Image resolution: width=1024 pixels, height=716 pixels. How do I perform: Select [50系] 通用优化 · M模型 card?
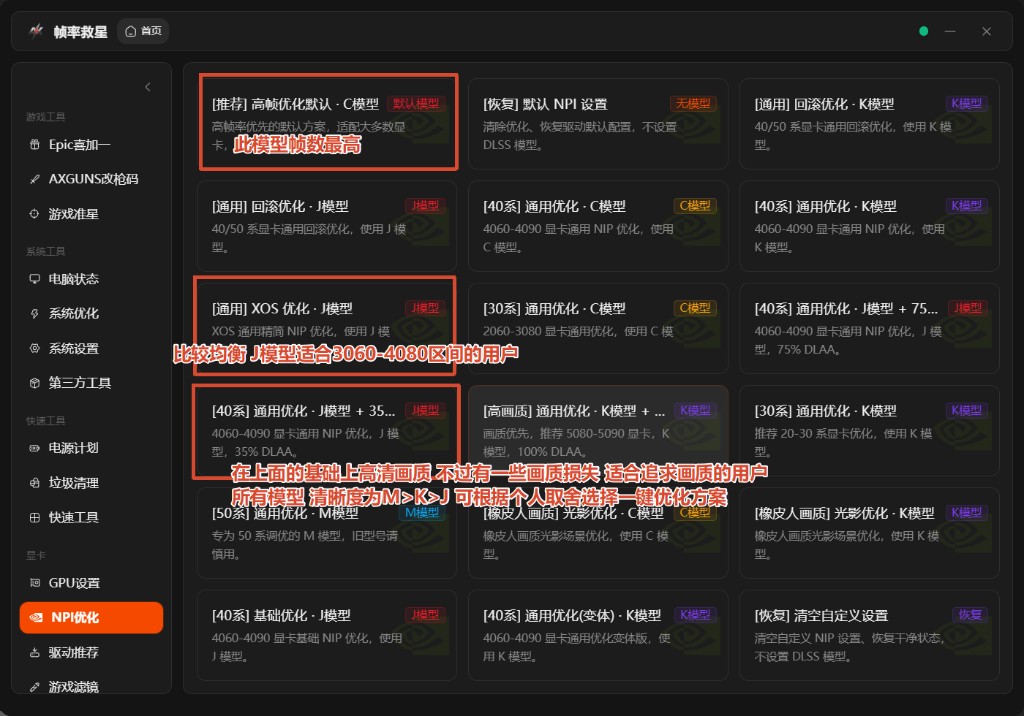[x=327, y=533]
